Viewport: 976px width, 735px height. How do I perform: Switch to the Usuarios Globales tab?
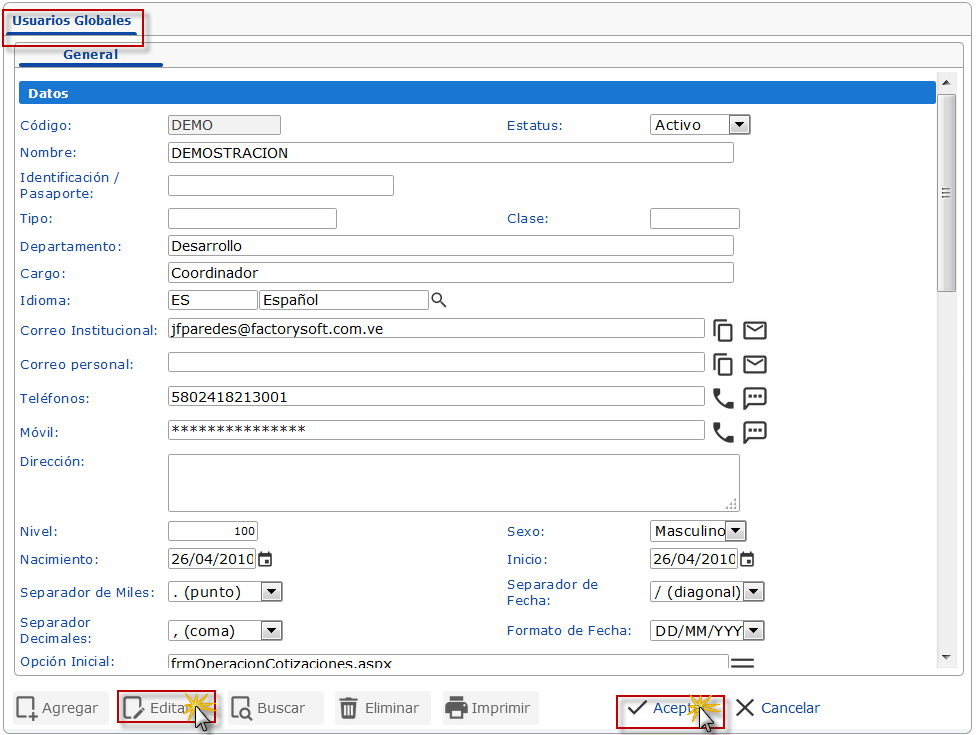click(x=71, y=21)
